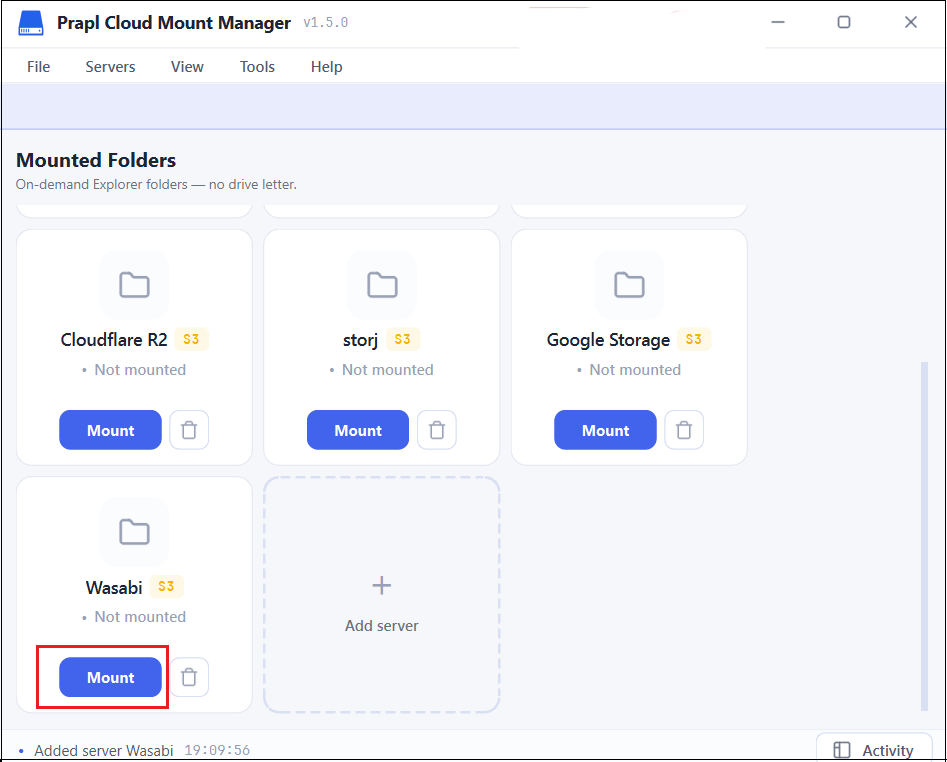Click the Wasabi server name
The image size is (947, 762).
tap(114, 588)
